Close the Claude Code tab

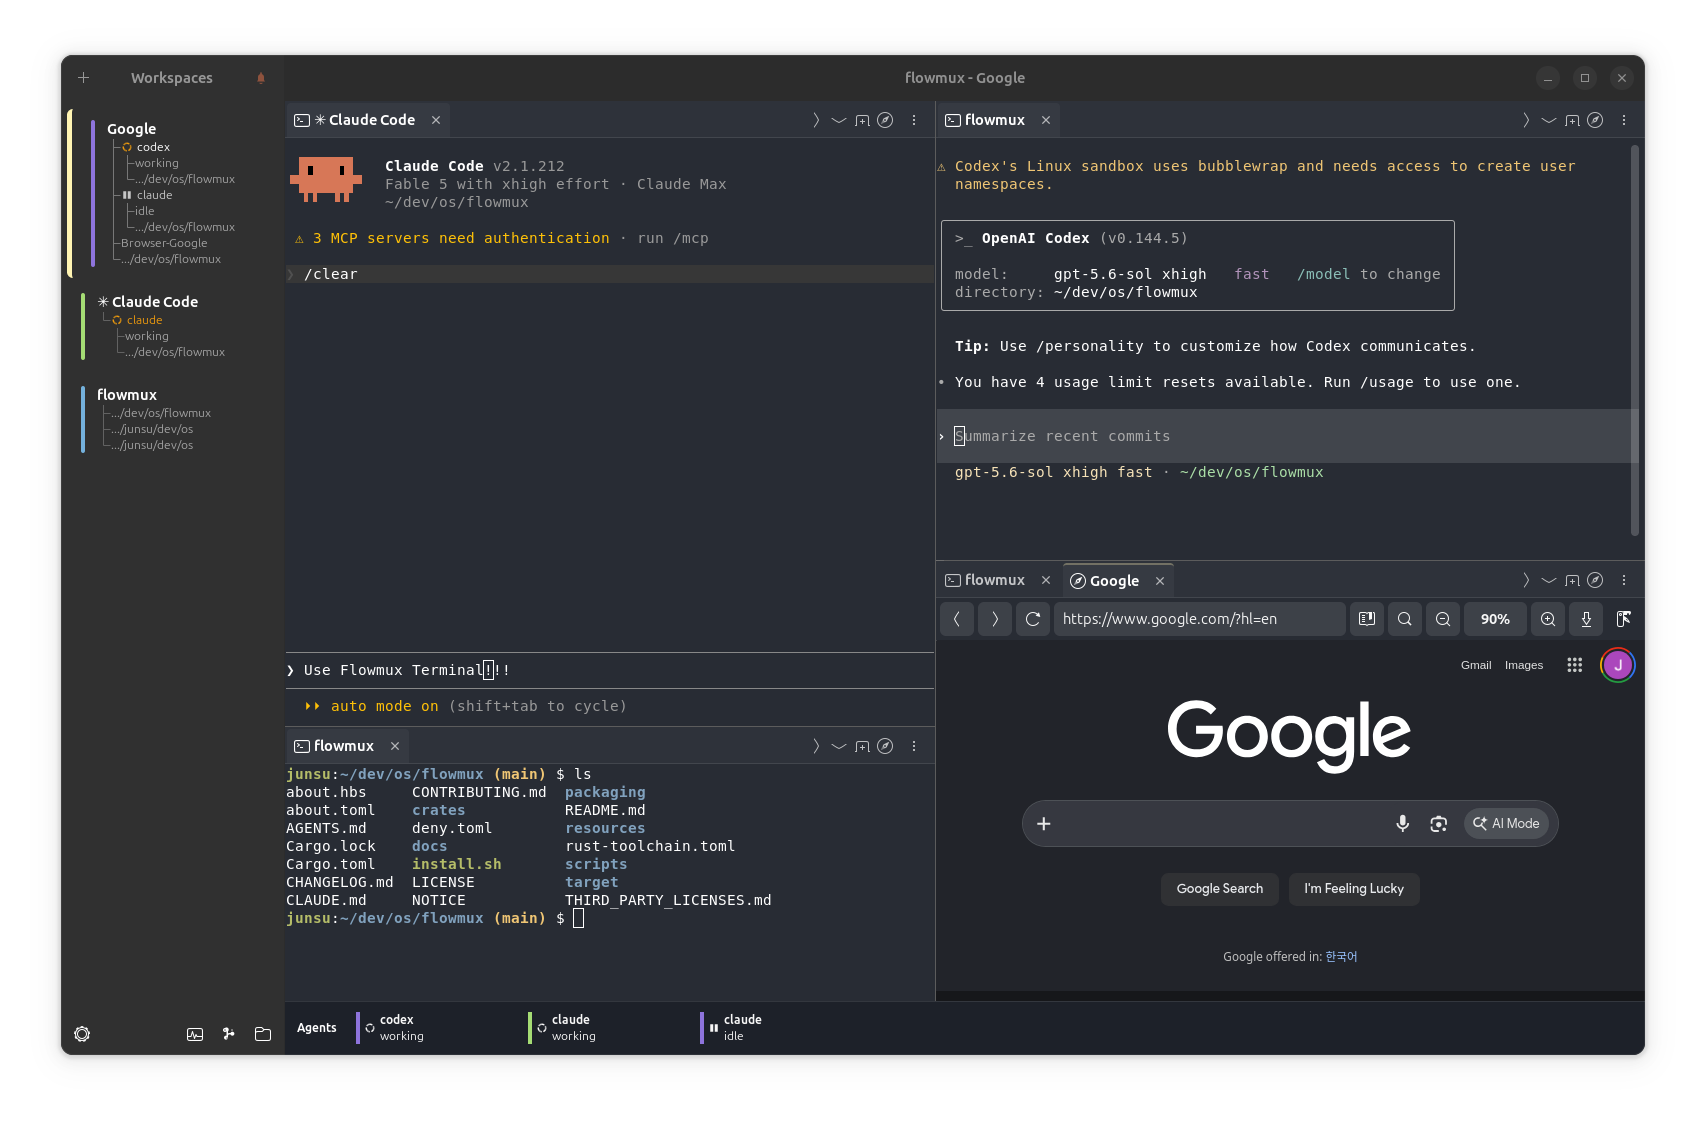(436, 120)
